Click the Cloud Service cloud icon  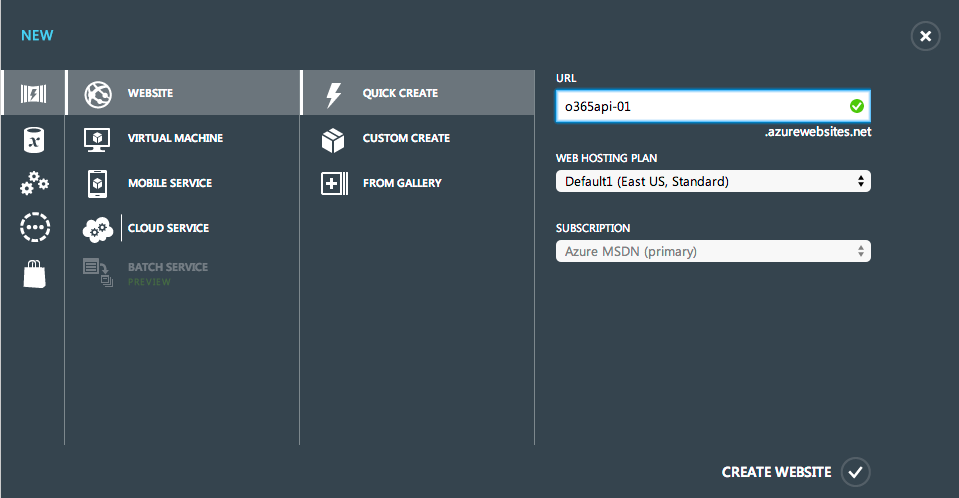pos(98,229)
